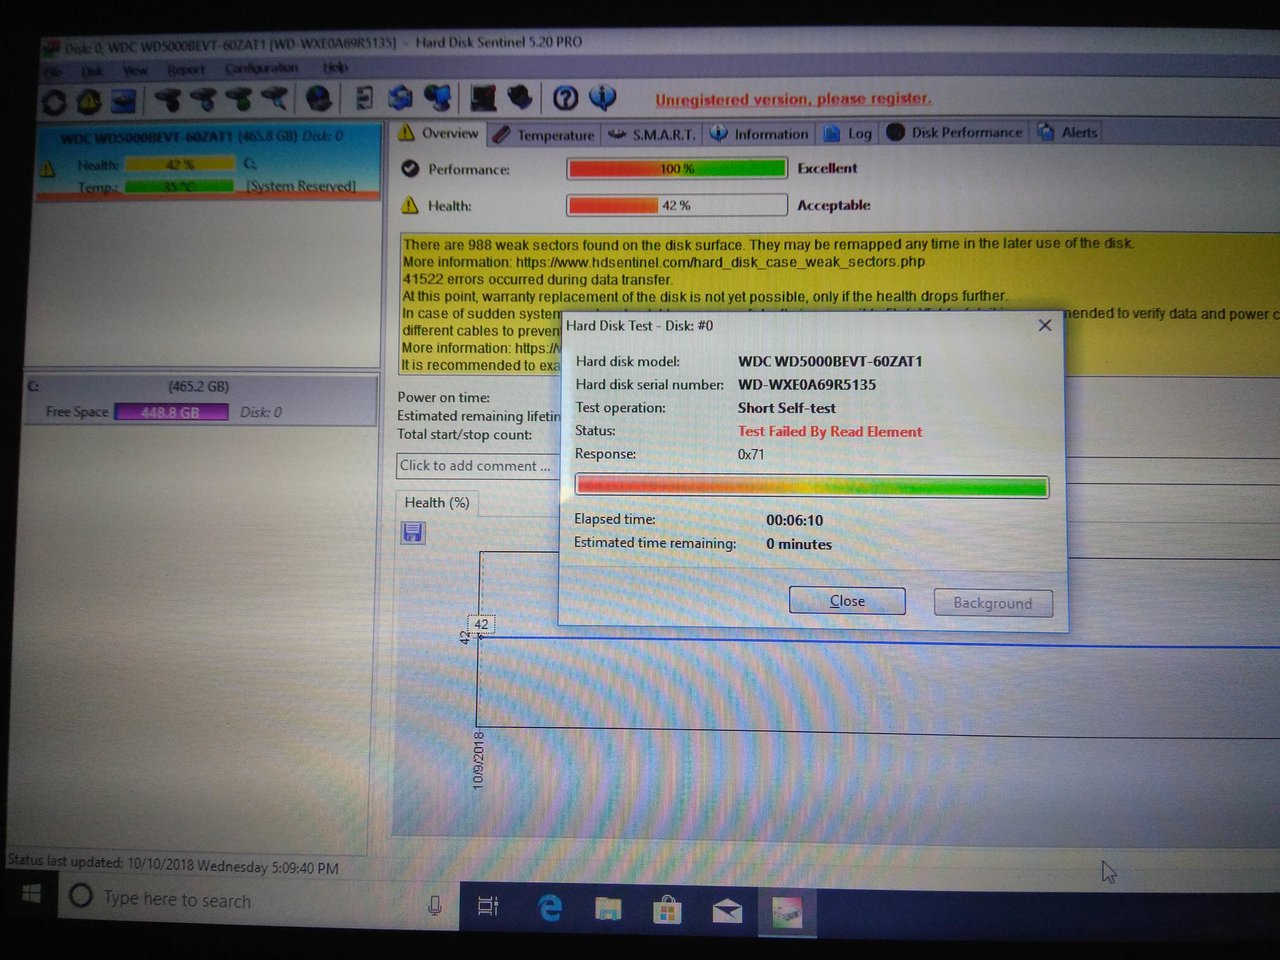Click the 42 marker on health graph
Viewport: 1280px width, 960px height.
(x=481, y=624)
